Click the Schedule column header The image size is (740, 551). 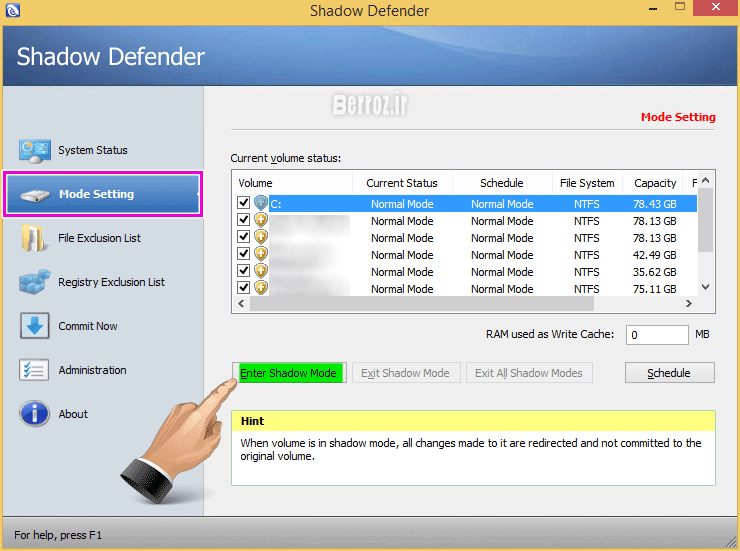click(502, 183)
